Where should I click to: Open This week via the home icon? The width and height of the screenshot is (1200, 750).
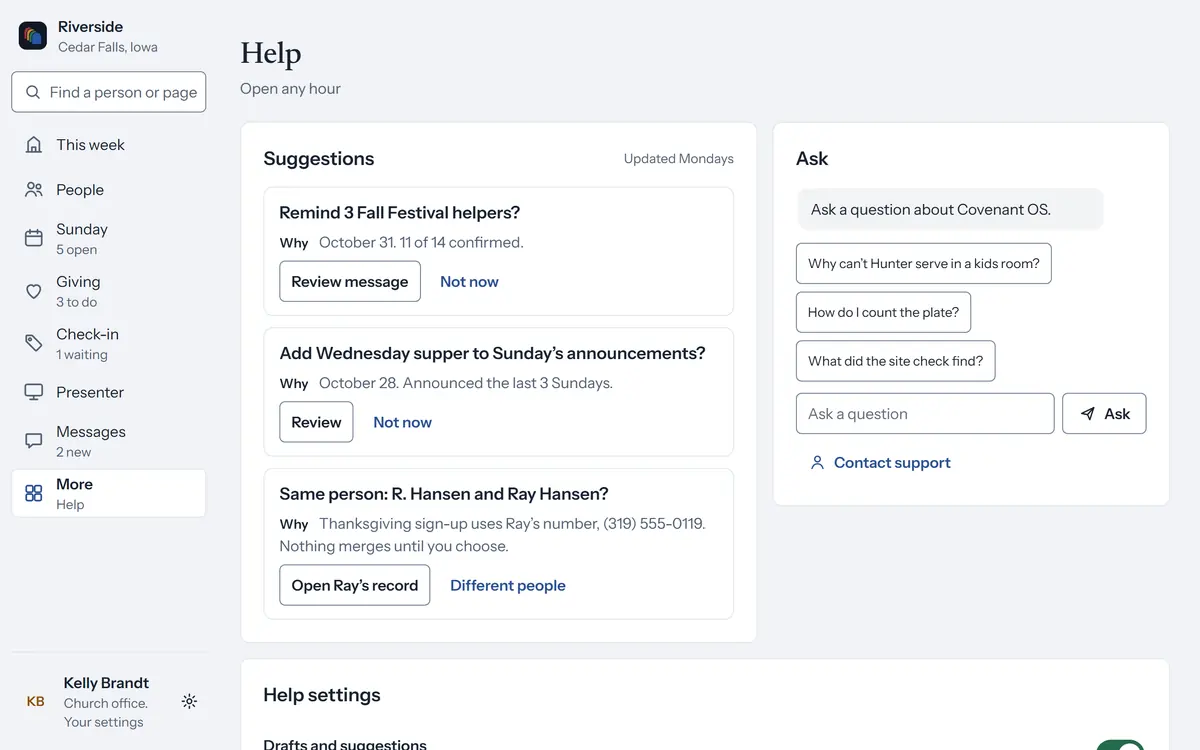click(34, 145)
